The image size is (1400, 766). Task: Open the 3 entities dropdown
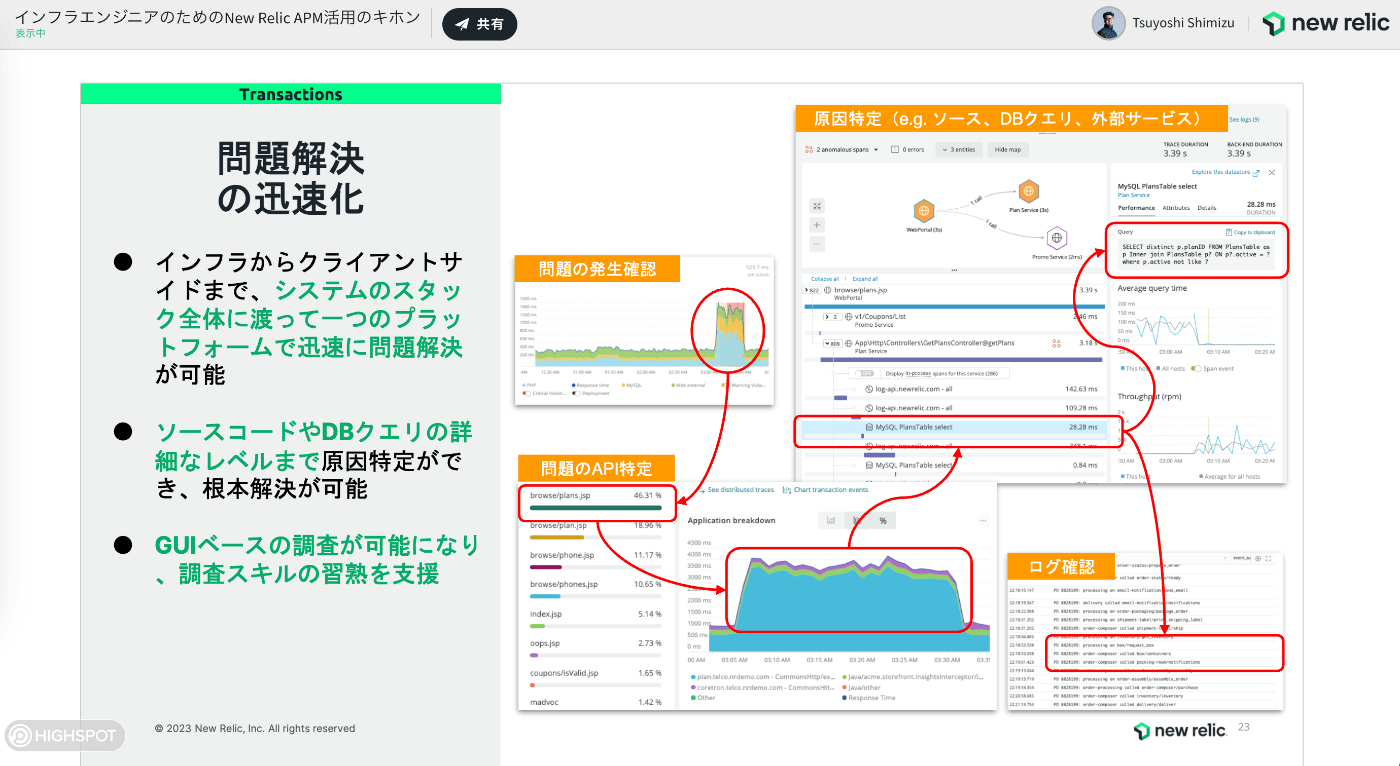click(x=958, y=149)
